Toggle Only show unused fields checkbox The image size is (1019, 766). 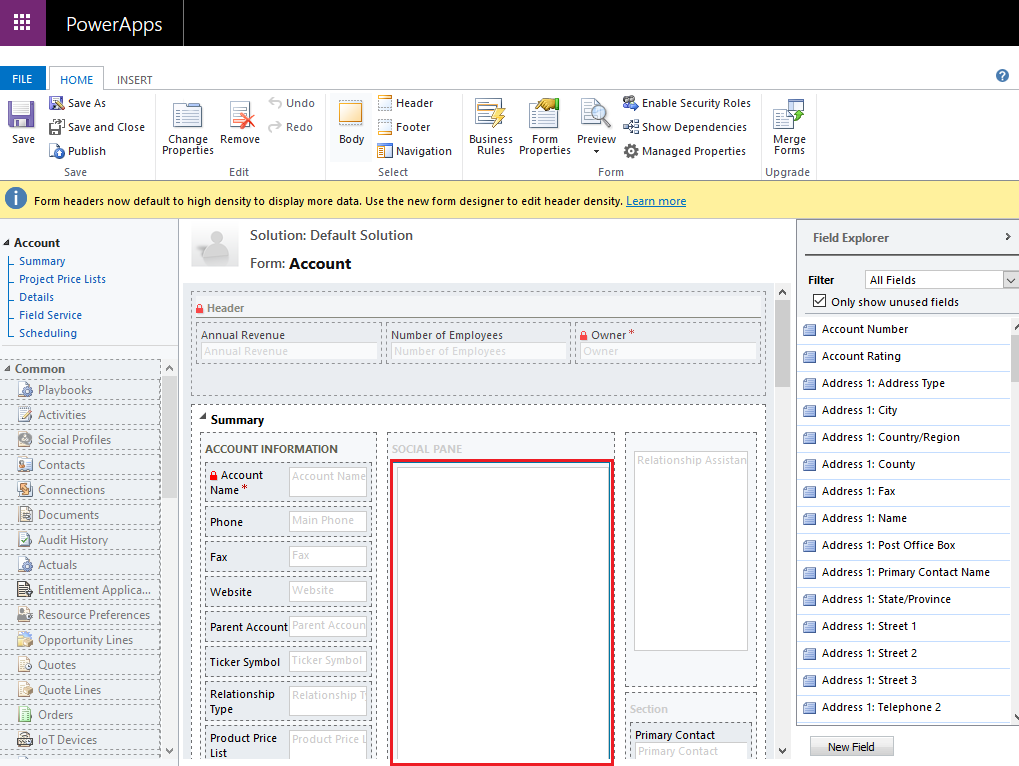819,301
